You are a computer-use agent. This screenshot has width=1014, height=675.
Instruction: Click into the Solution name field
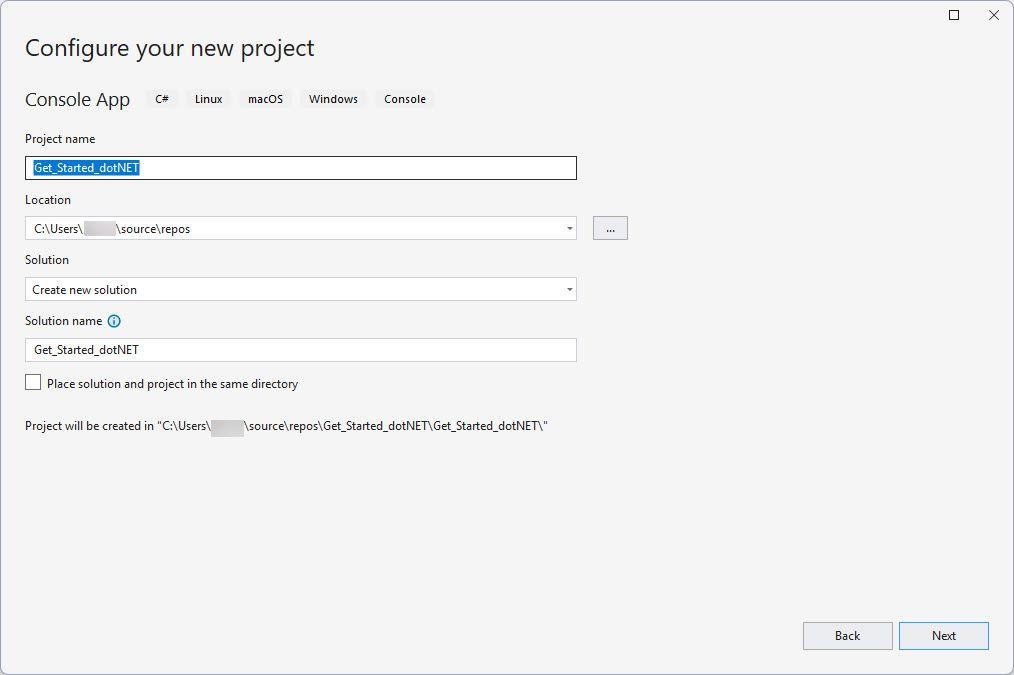coord(300,350)
